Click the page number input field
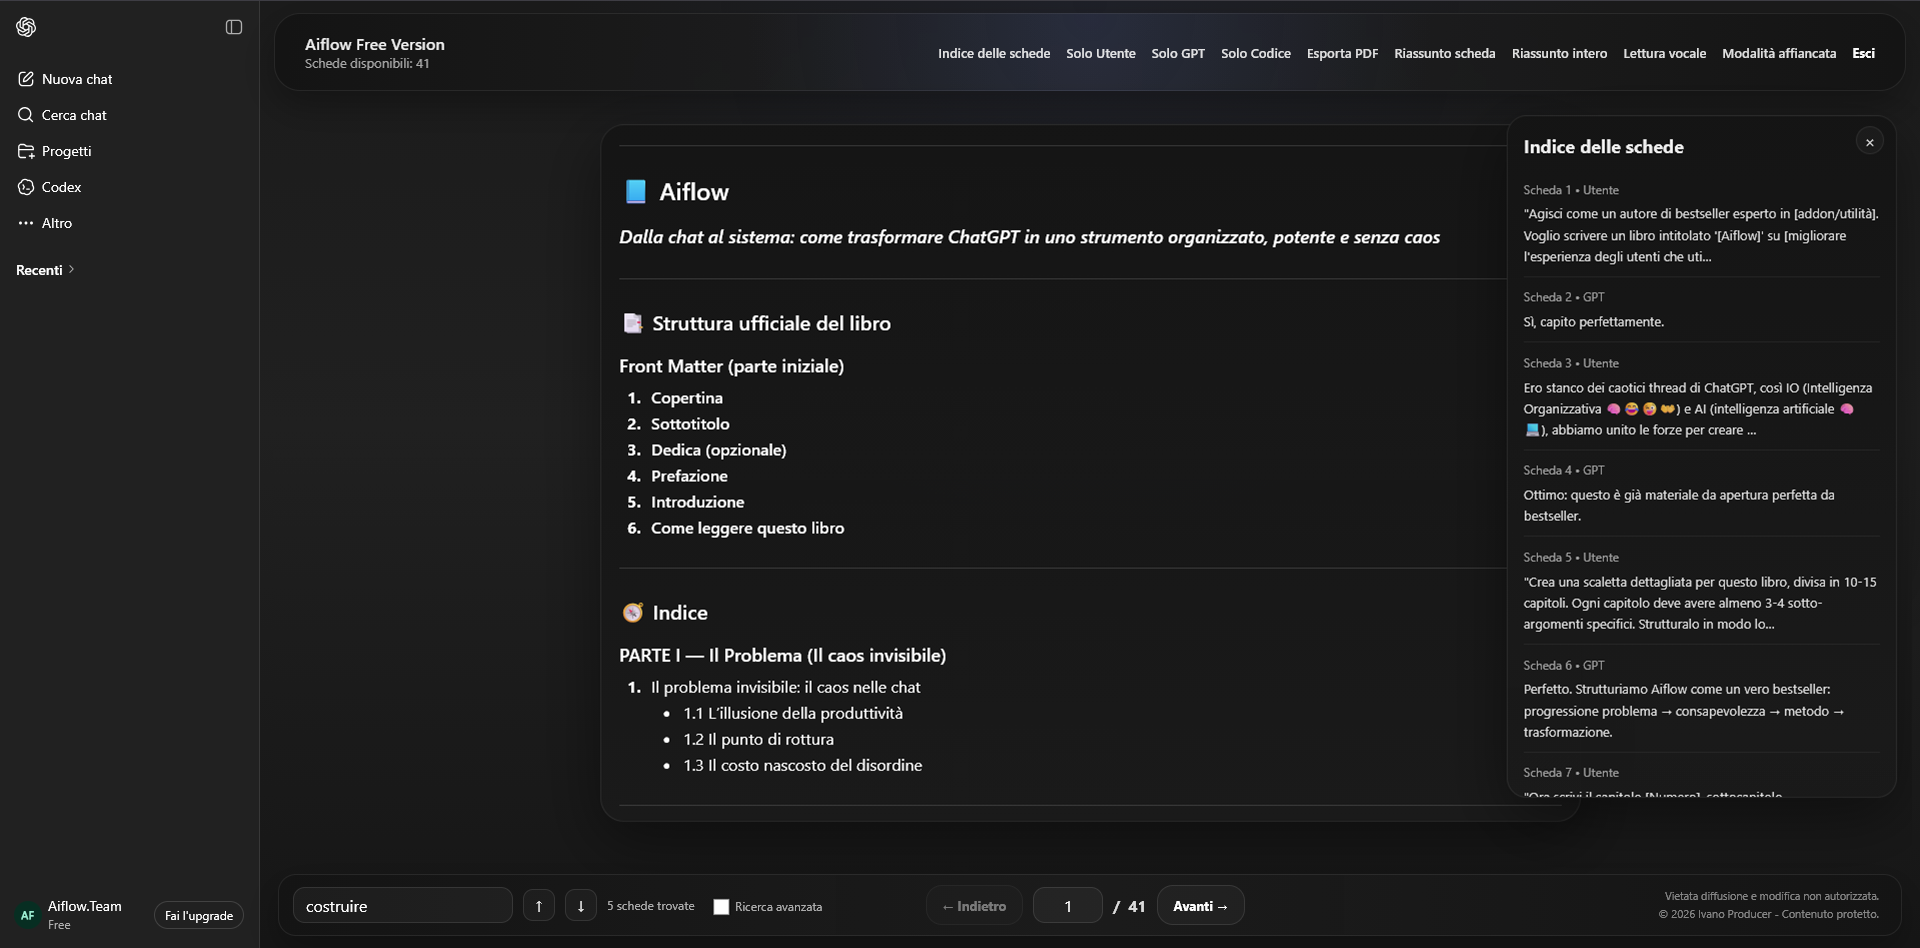The height and width of the screenshot is (948, 1920). click(x=1067, y=906)
